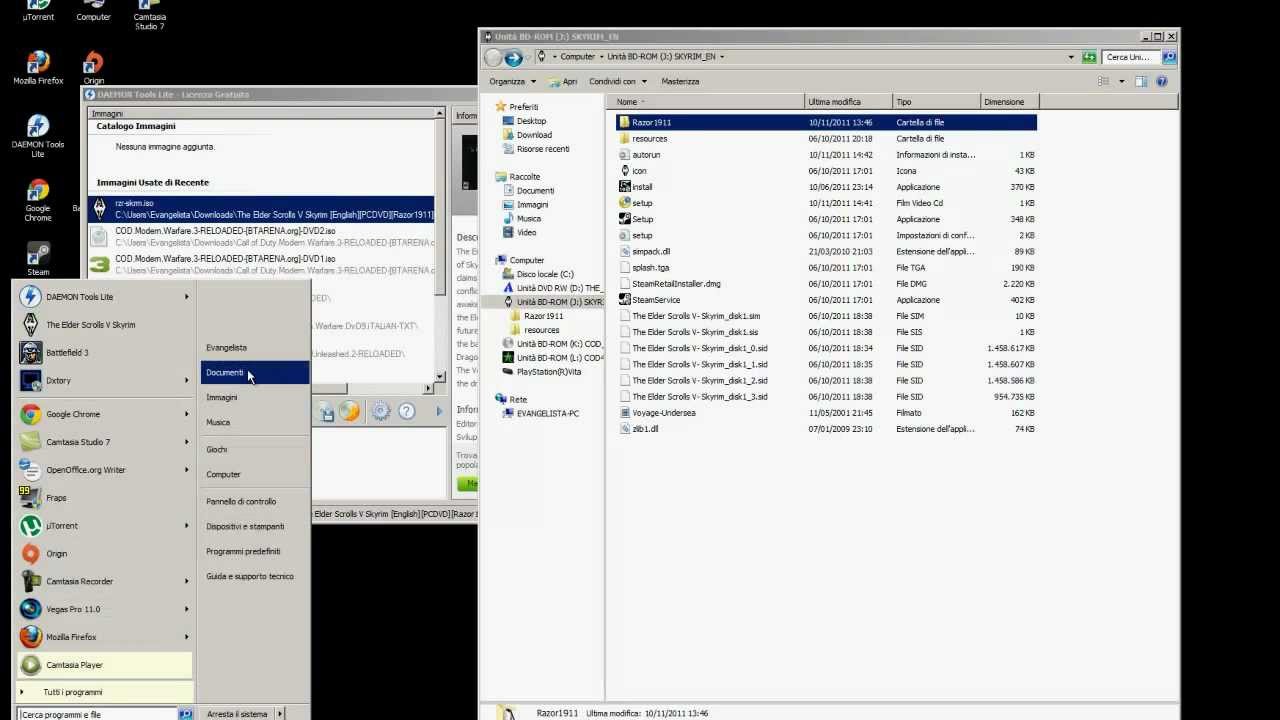Image resolution: width=1280 pixels, height=720 pixels.
Task: Open Vegas Pro 11.0 from Start menu
Action: tap(104, 609)
